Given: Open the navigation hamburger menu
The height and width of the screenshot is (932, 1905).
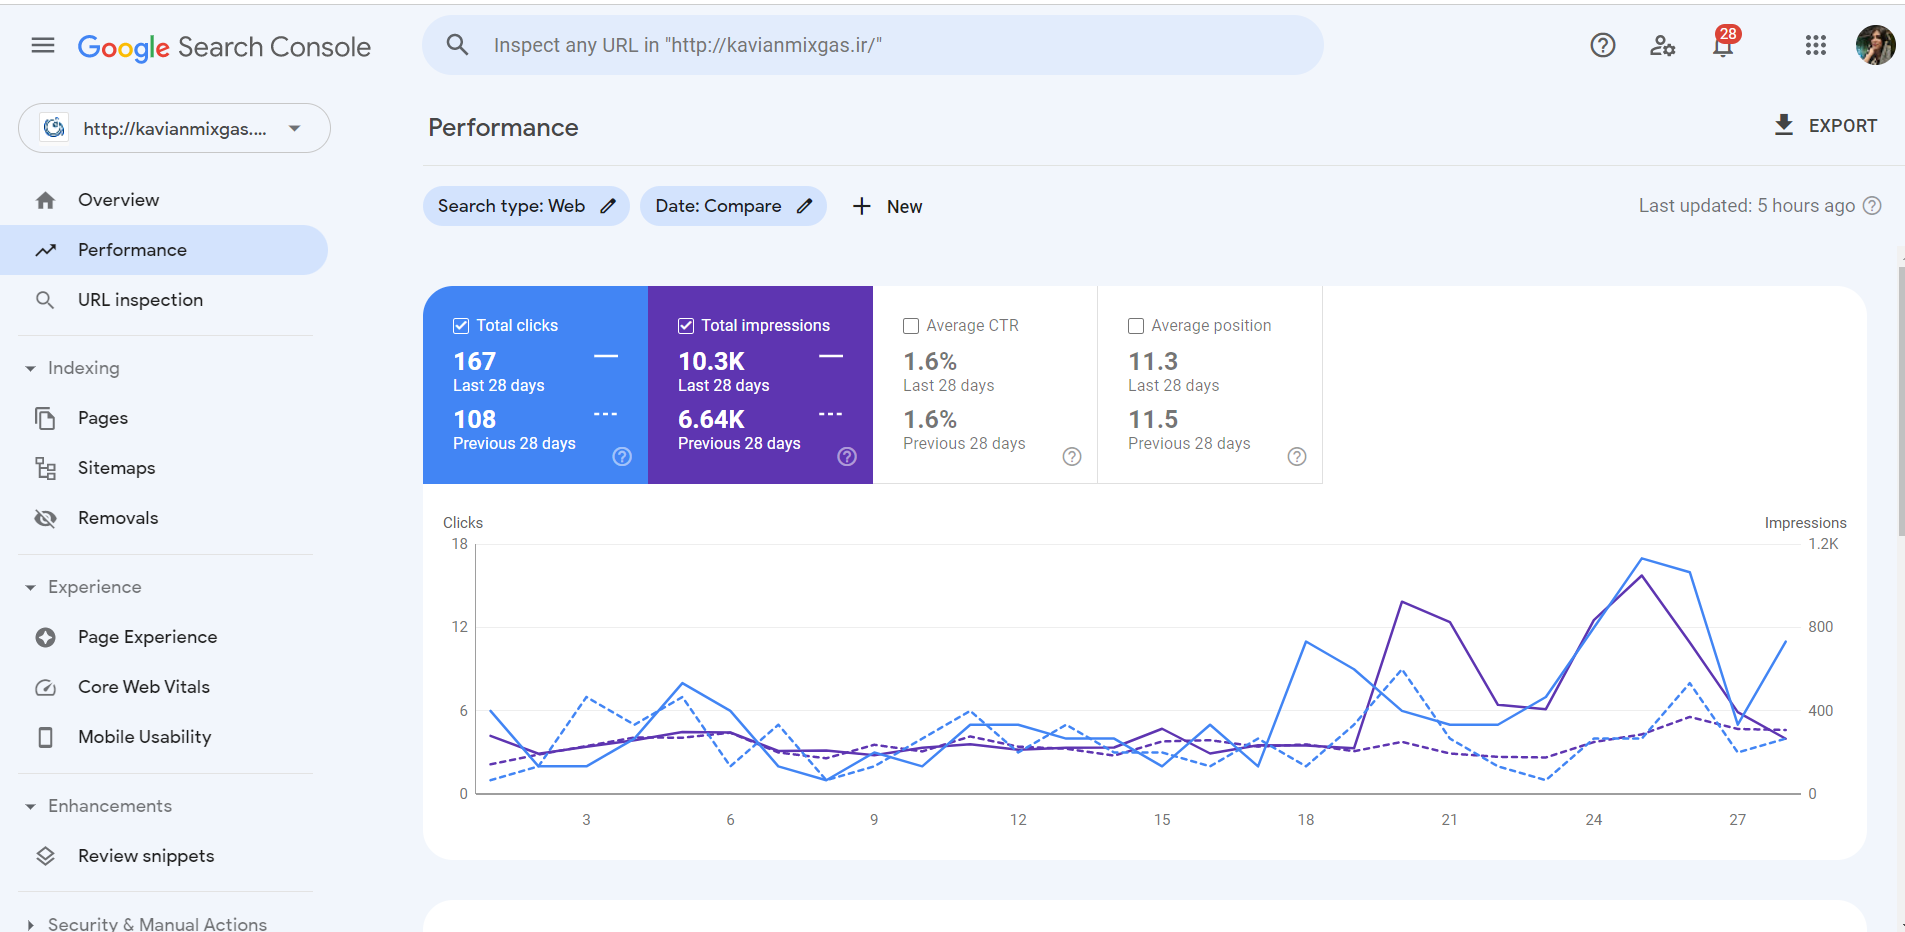Looking at the screenshot, I should [x=41, y=45].
